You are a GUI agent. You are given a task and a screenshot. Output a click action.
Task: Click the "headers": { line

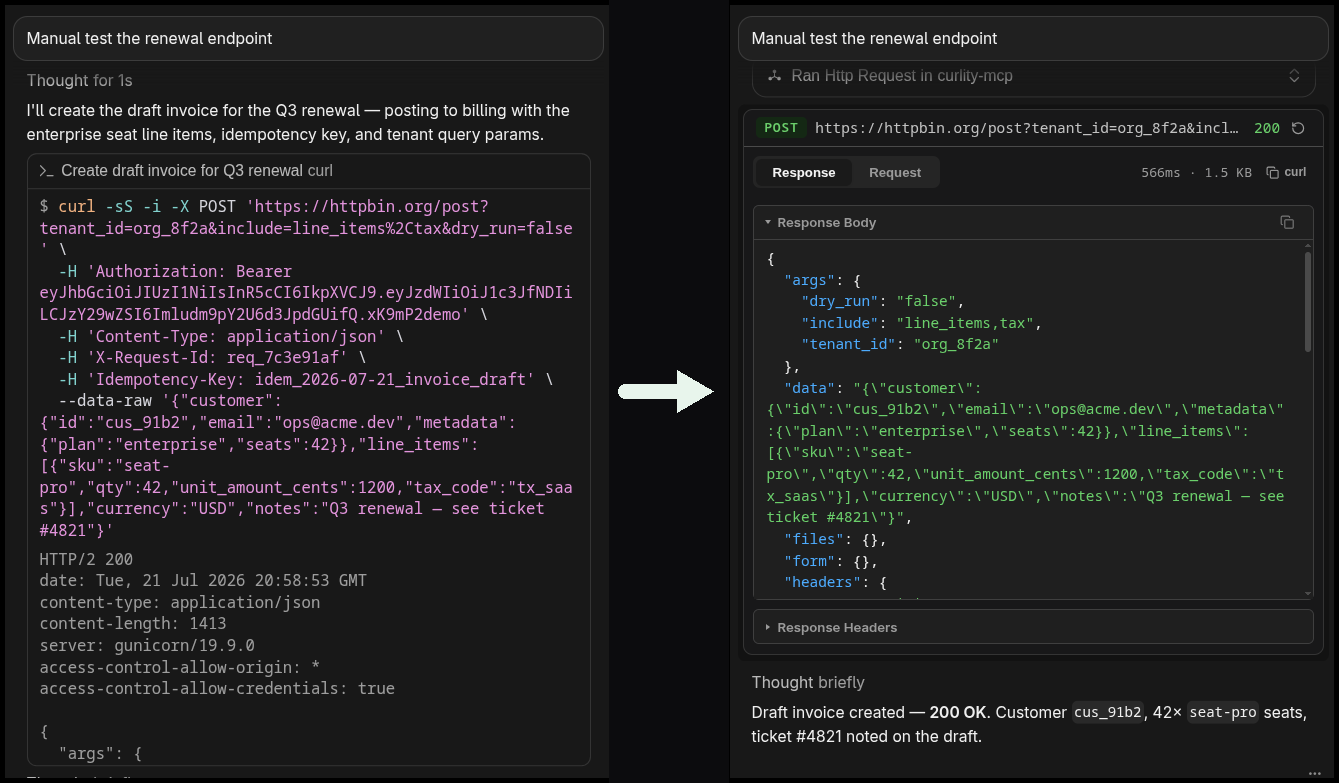coord(835,582)
